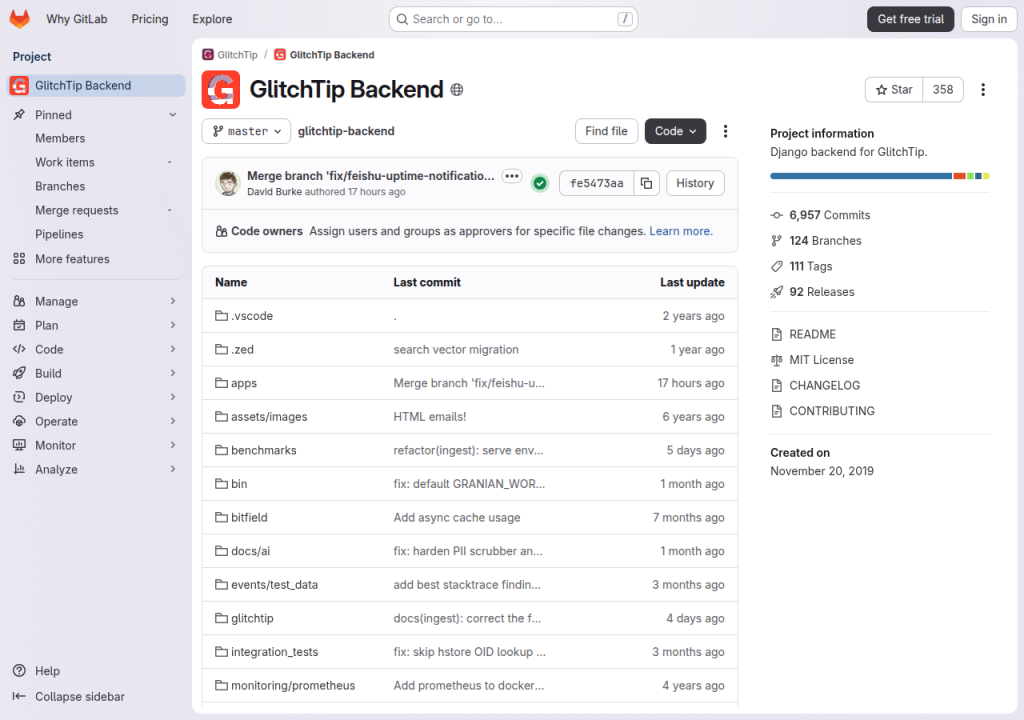Image resolution: width=1024 pixels, height=720 pixels.
Task: Click the branch icon beside 124 Branches
Action: coord(776,240)
